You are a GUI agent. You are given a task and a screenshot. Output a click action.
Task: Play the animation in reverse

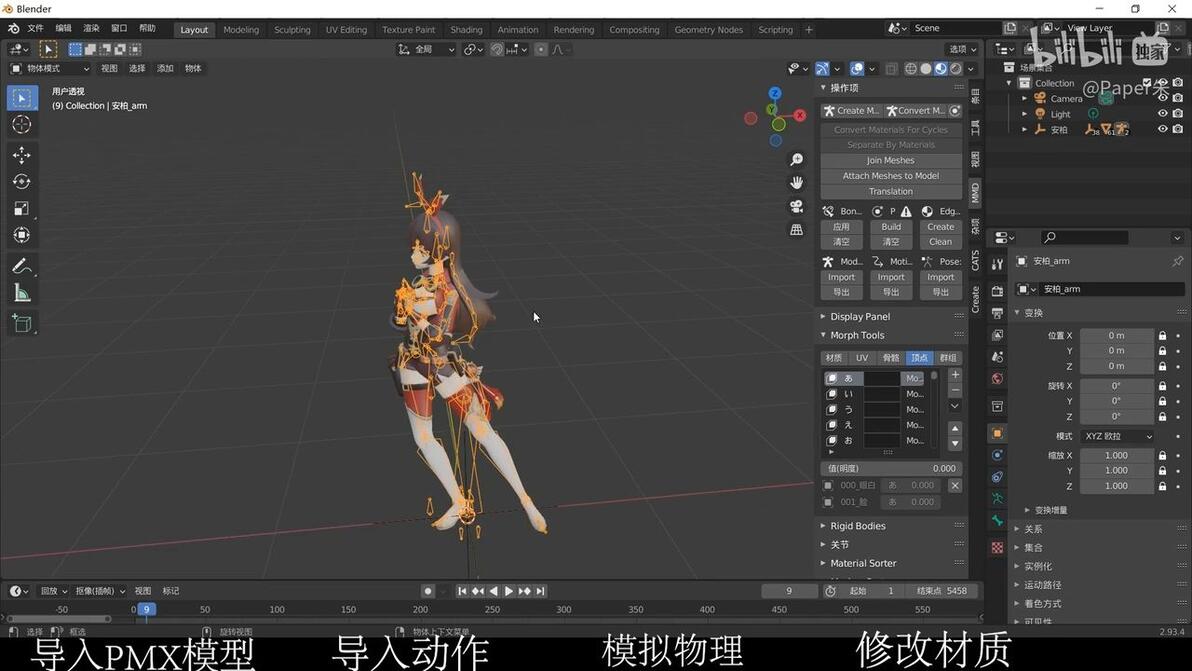(x=493, y=590)
